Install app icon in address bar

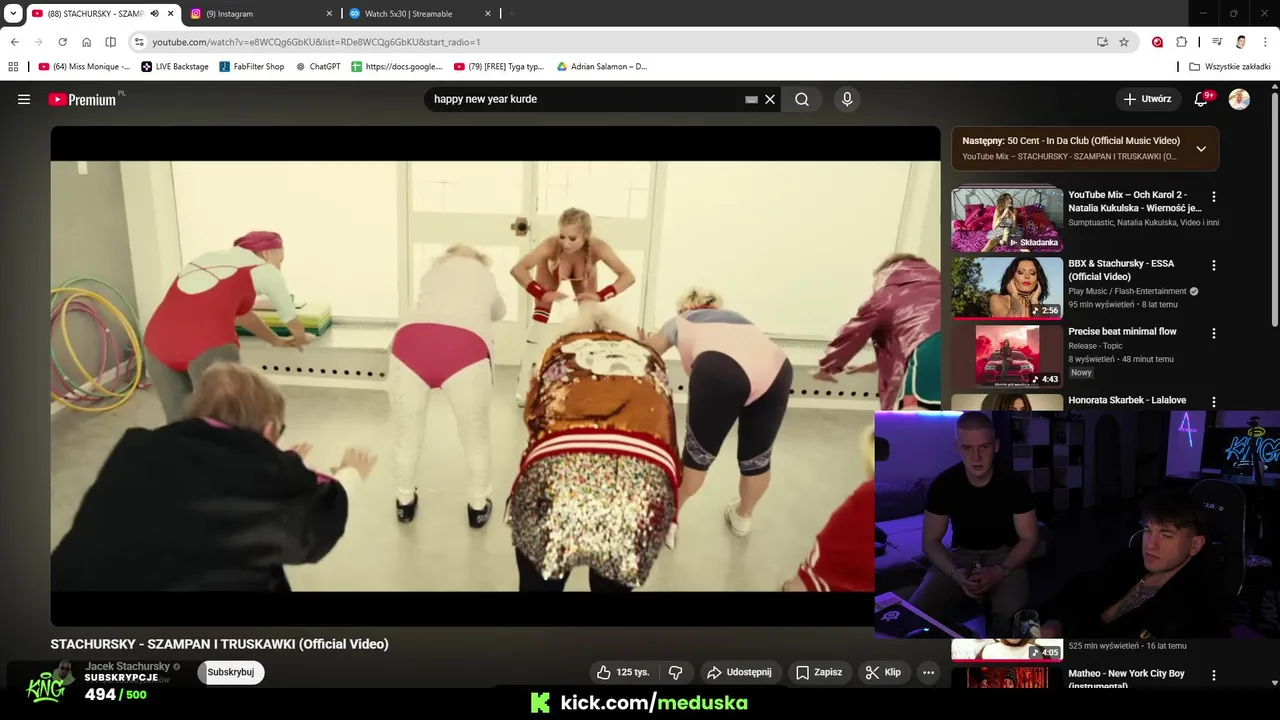click(1102, 42)
